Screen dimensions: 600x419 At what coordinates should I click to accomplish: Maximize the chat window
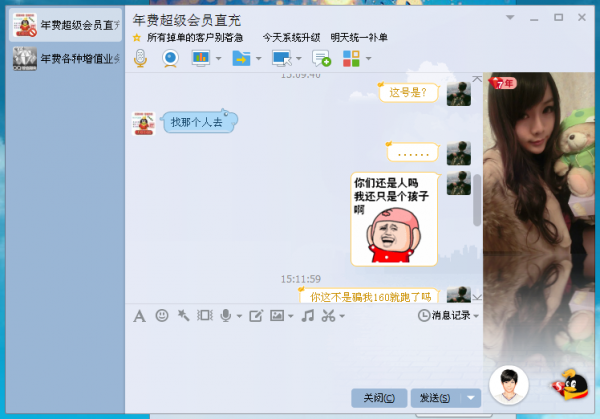559,17
